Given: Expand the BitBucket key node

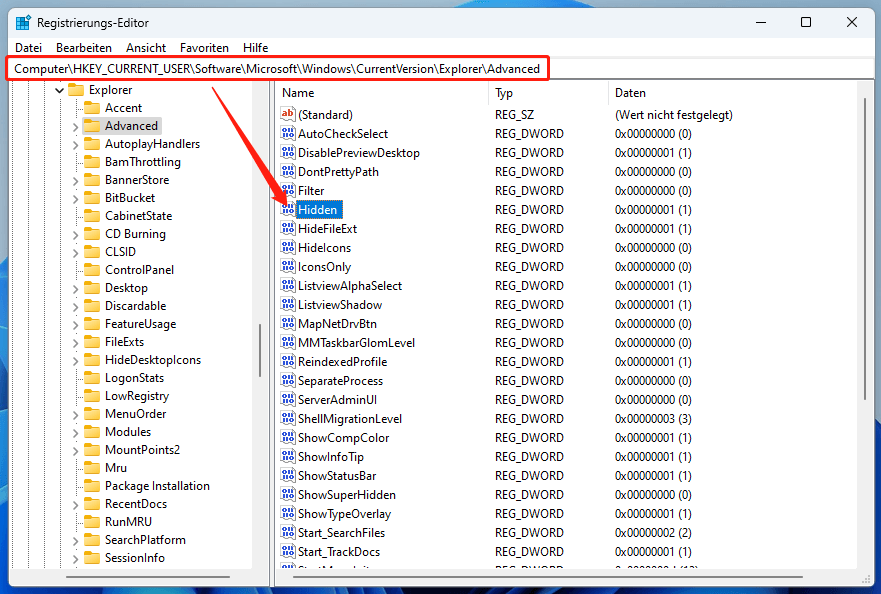Looking at the screenshot, I should [x=75, y=199].
